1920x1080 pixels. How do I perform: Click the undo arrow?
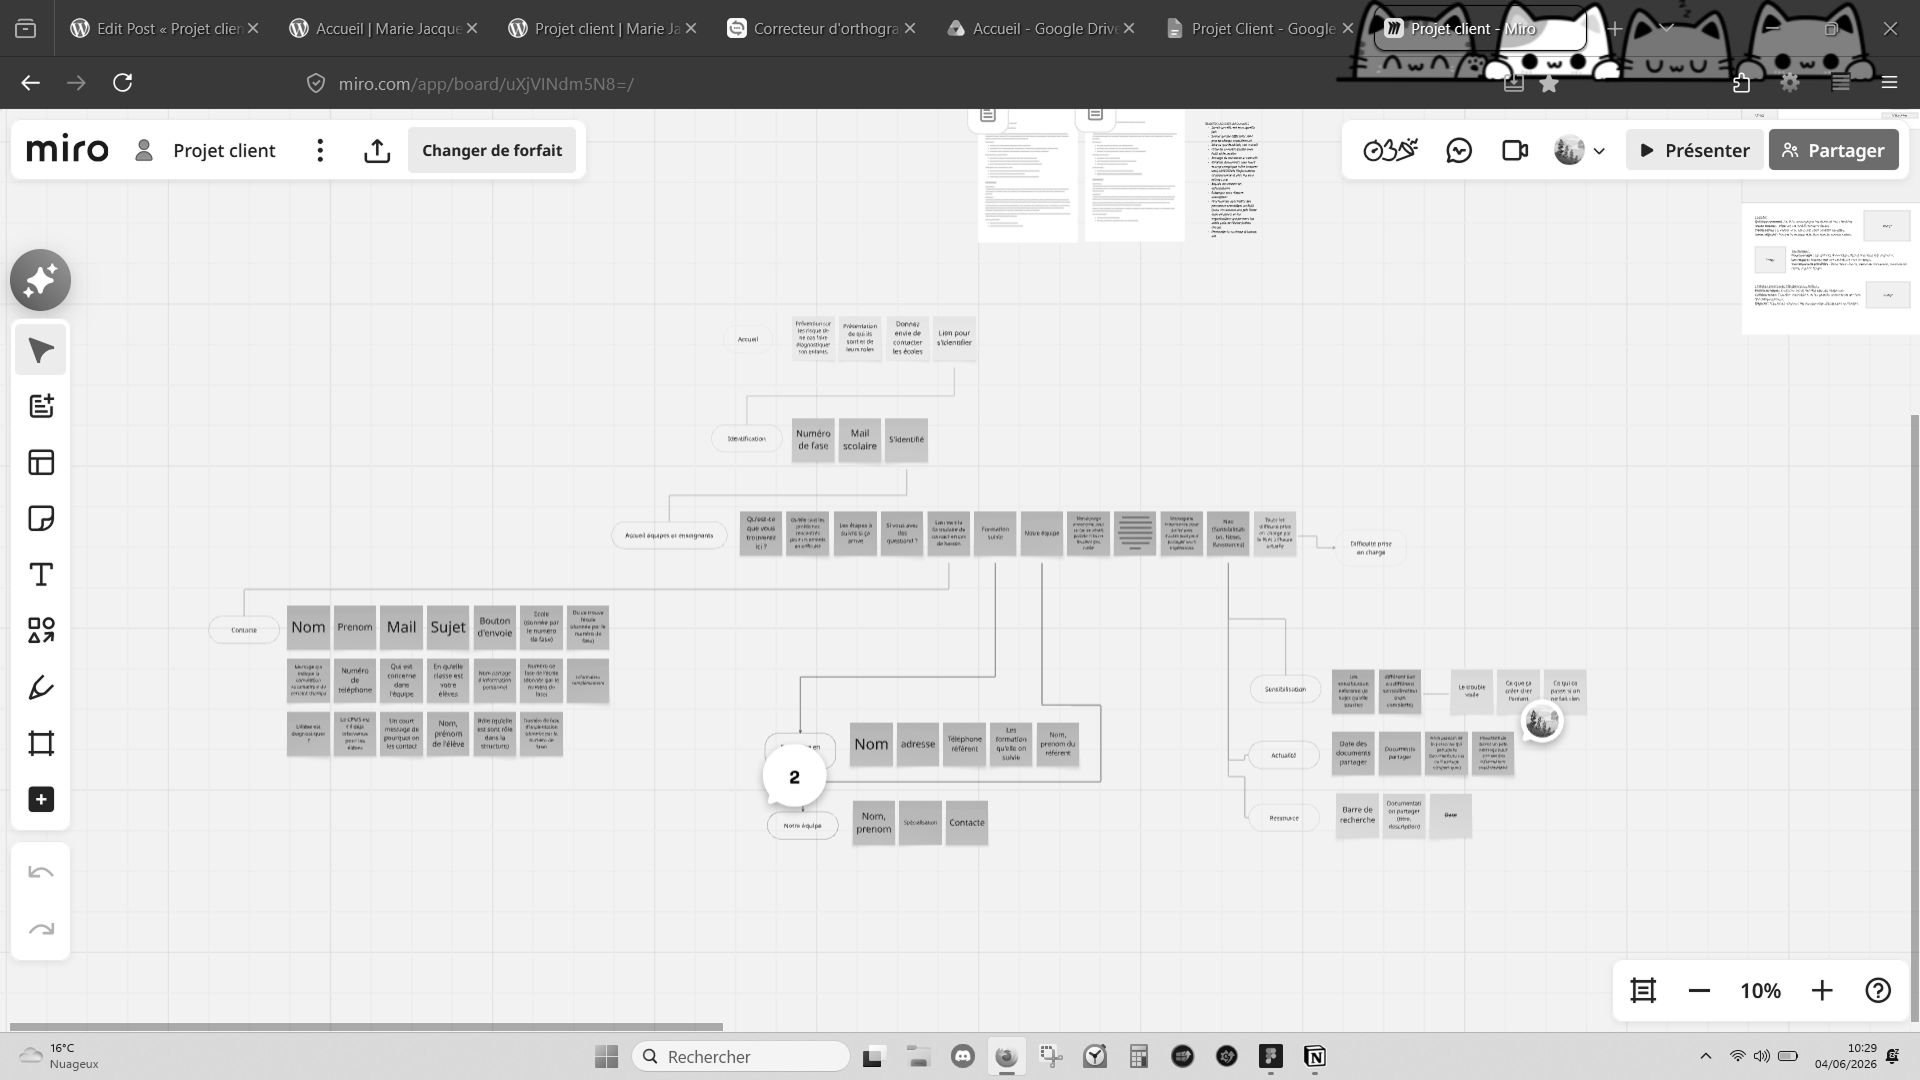41,872
